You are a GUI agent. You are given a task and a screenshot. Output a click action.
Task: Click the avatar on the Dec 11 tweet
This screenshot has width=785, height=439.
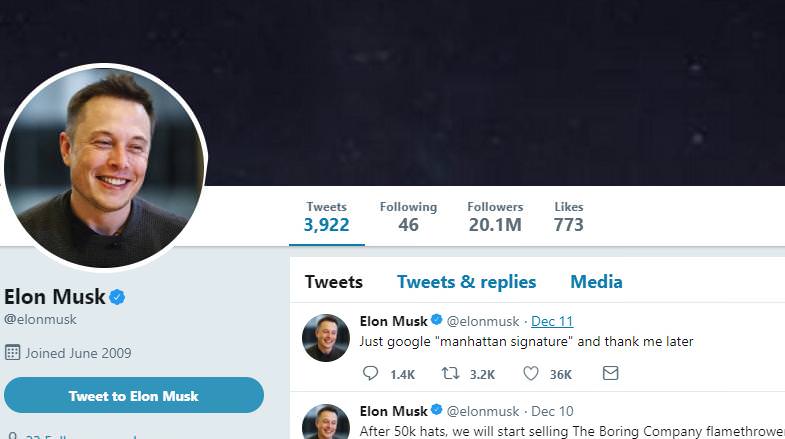[x=326, y=338]
